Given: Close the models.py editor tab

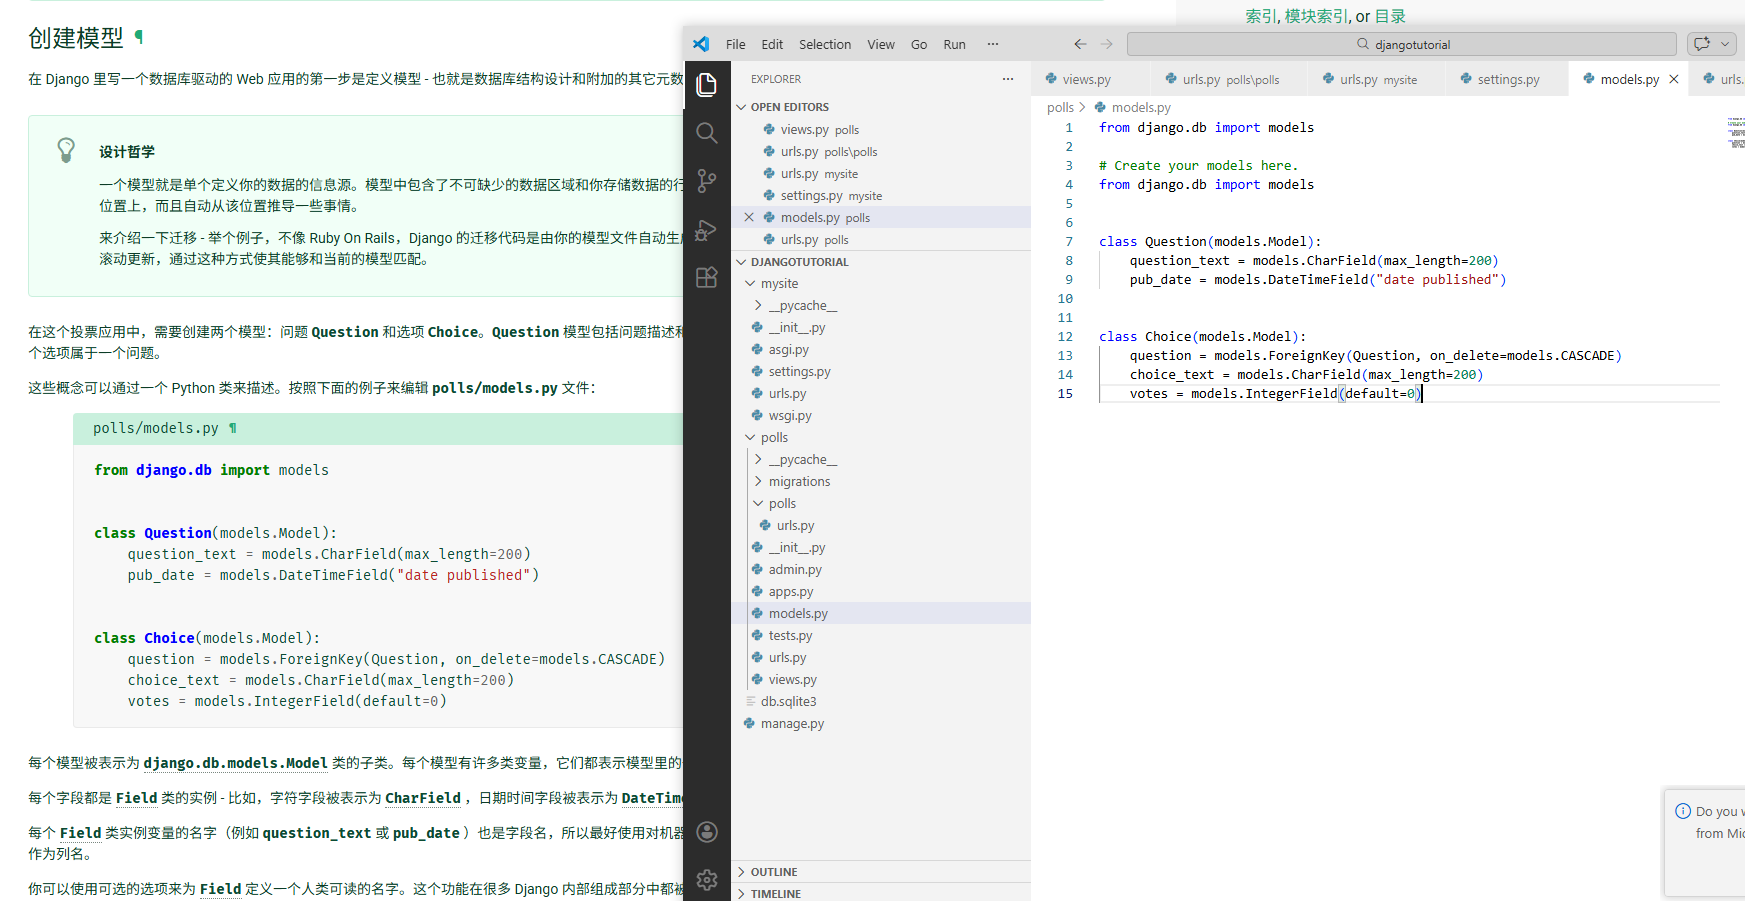Looking at the screenshot, I should click(1674, 79).
